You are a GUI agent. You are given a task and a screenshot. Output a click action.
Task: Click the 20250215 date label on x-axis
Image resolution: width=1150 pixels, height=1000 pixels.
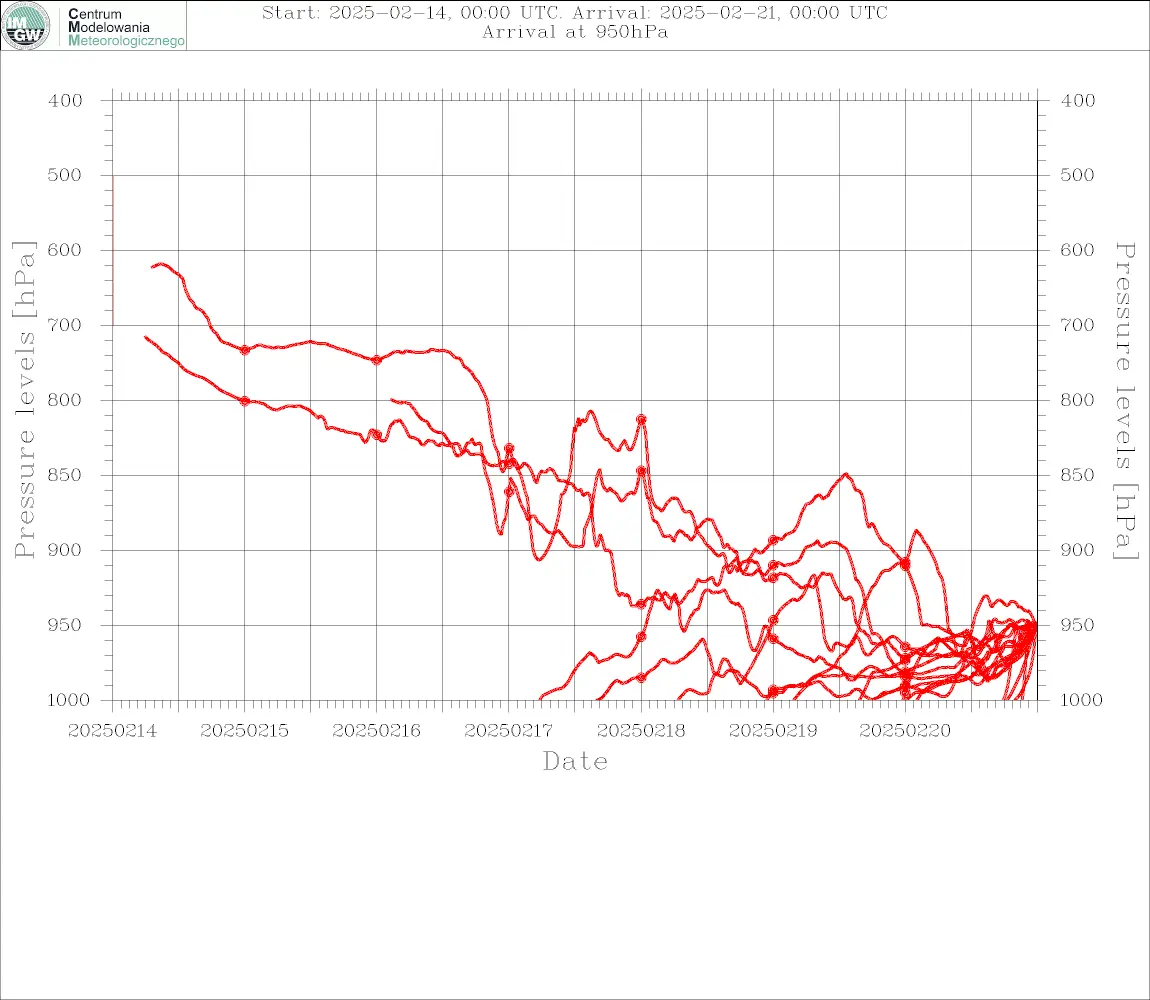click(x=245, y=731)
